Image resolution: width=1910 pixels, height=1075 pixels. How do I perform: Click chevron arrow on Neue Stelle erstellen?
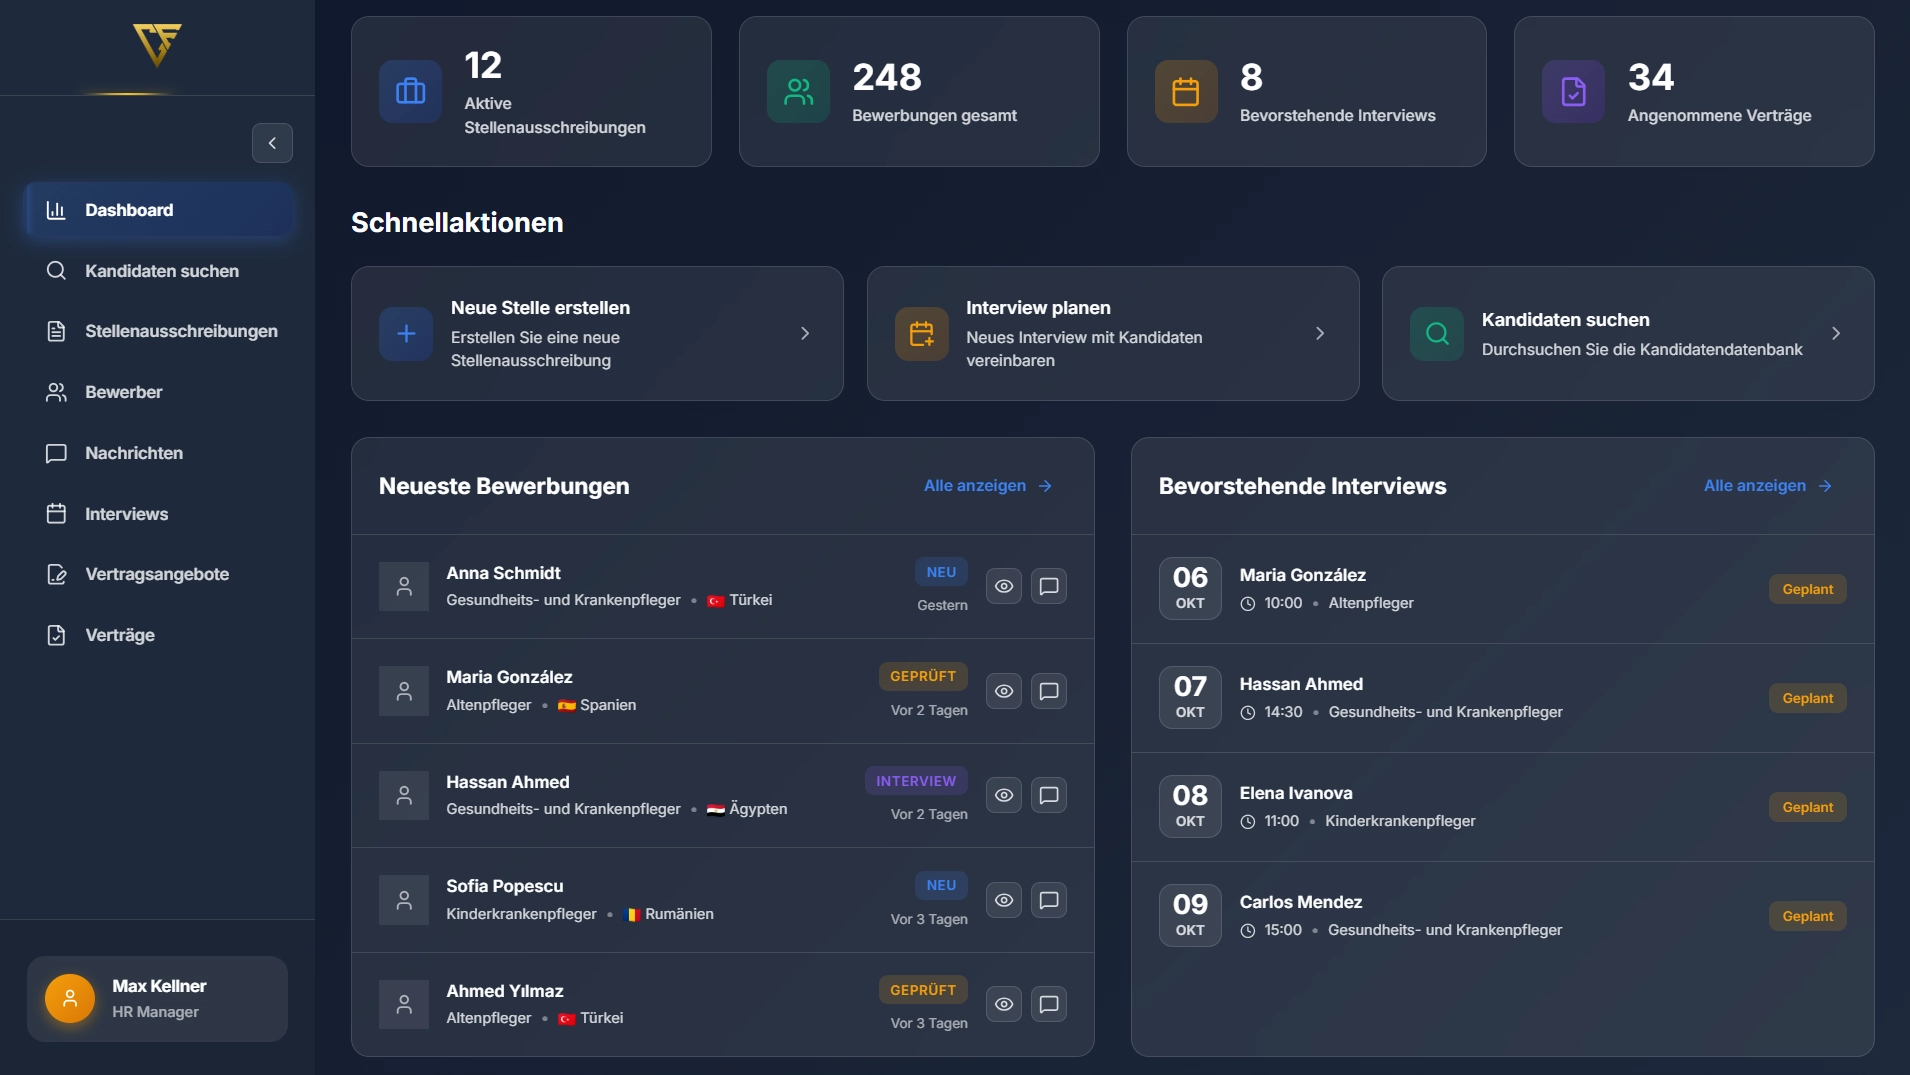coord(805,334)
